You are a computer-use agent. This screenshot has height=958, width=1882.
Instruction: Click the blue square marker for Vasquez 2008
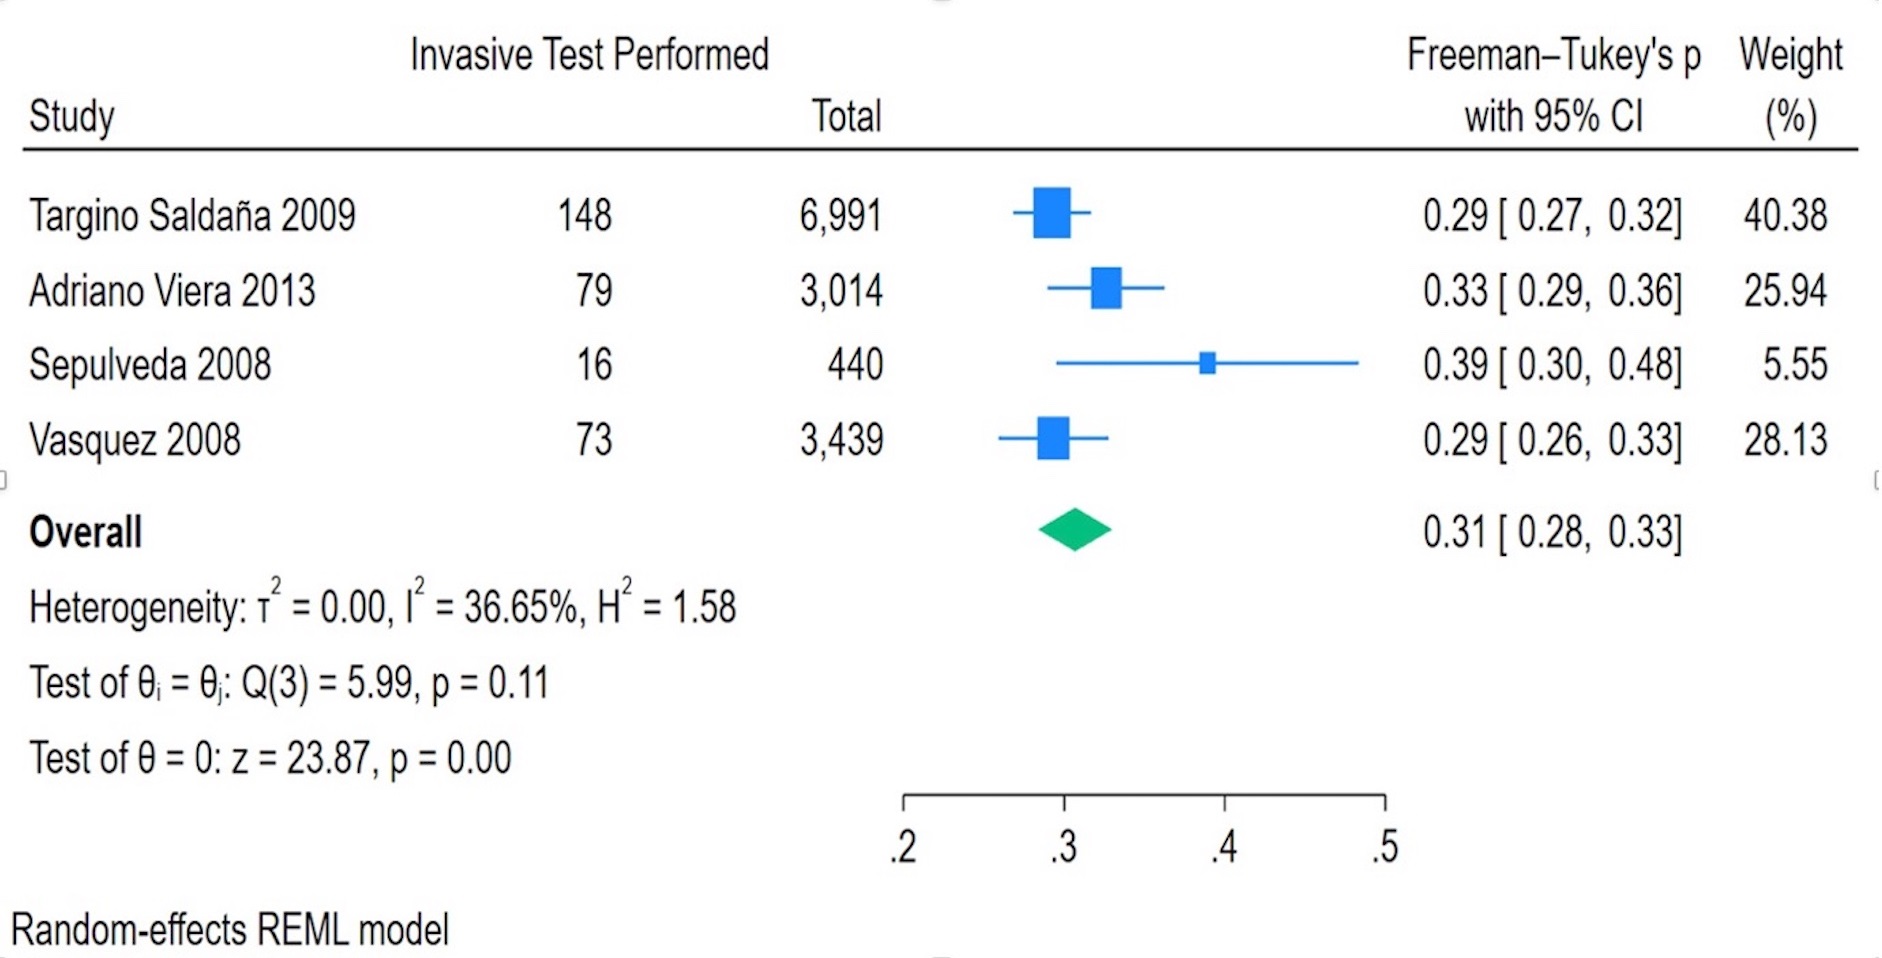1053,438
